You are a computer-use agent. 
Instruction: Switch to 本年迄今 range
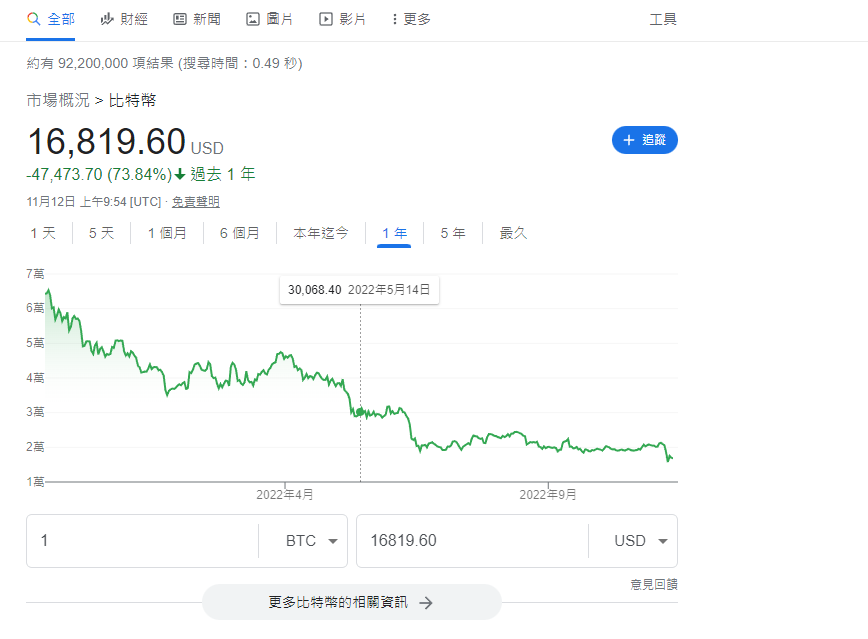(x=320, y=233)
